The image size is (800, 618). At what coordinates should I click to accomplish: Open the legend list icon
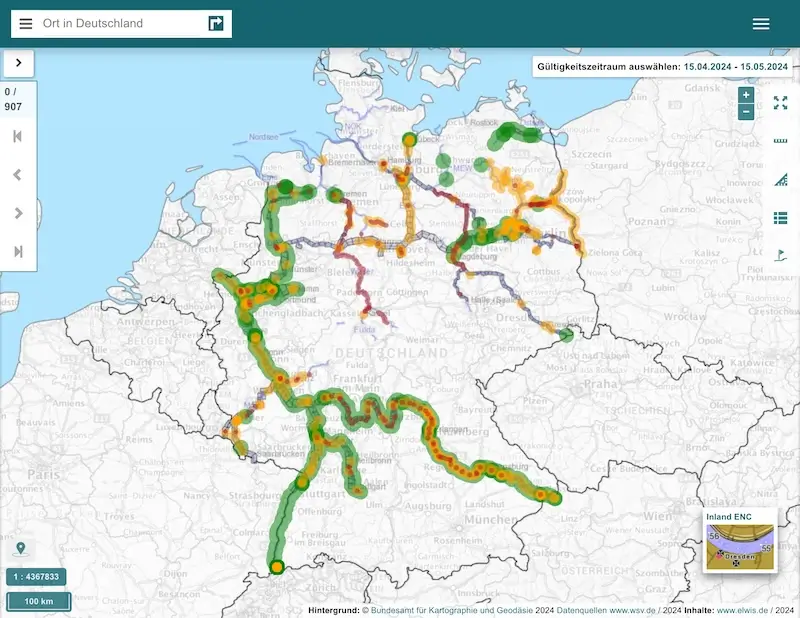pyautogui.click(x=780, y=218)
